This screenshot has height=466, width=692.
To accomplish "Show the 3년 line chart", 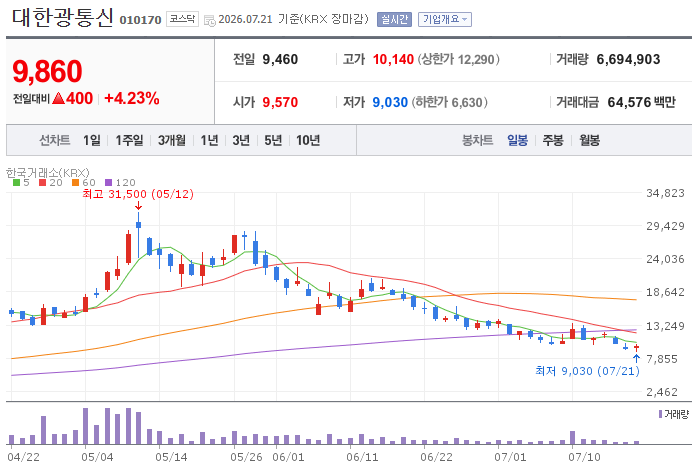I will click(x=241, y=140).
